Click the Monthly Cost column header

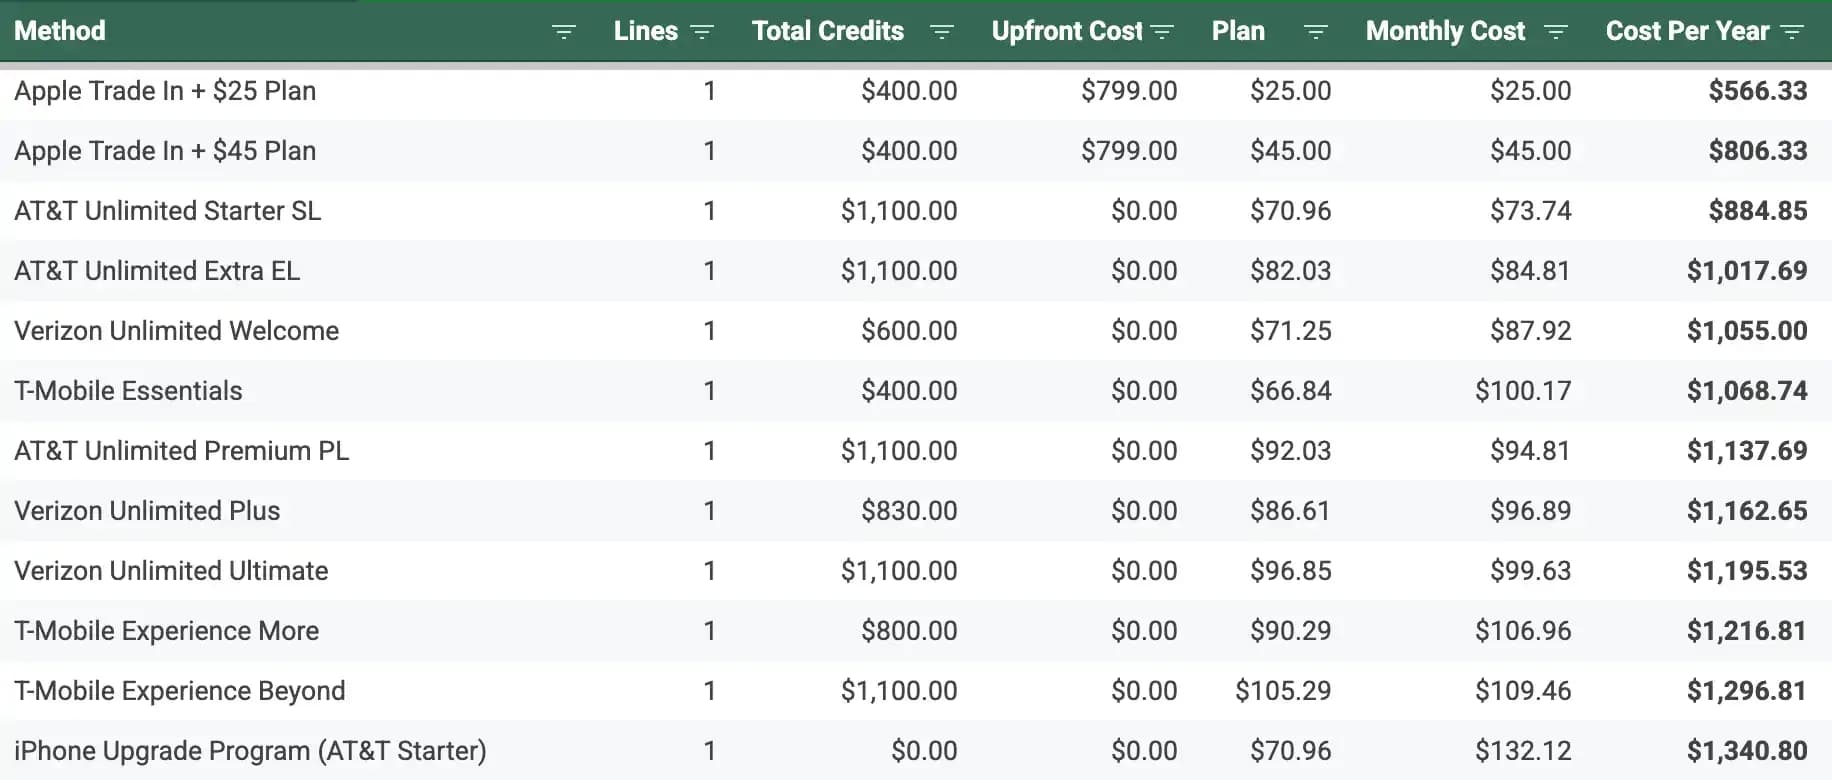click(x=1445, y=31)
